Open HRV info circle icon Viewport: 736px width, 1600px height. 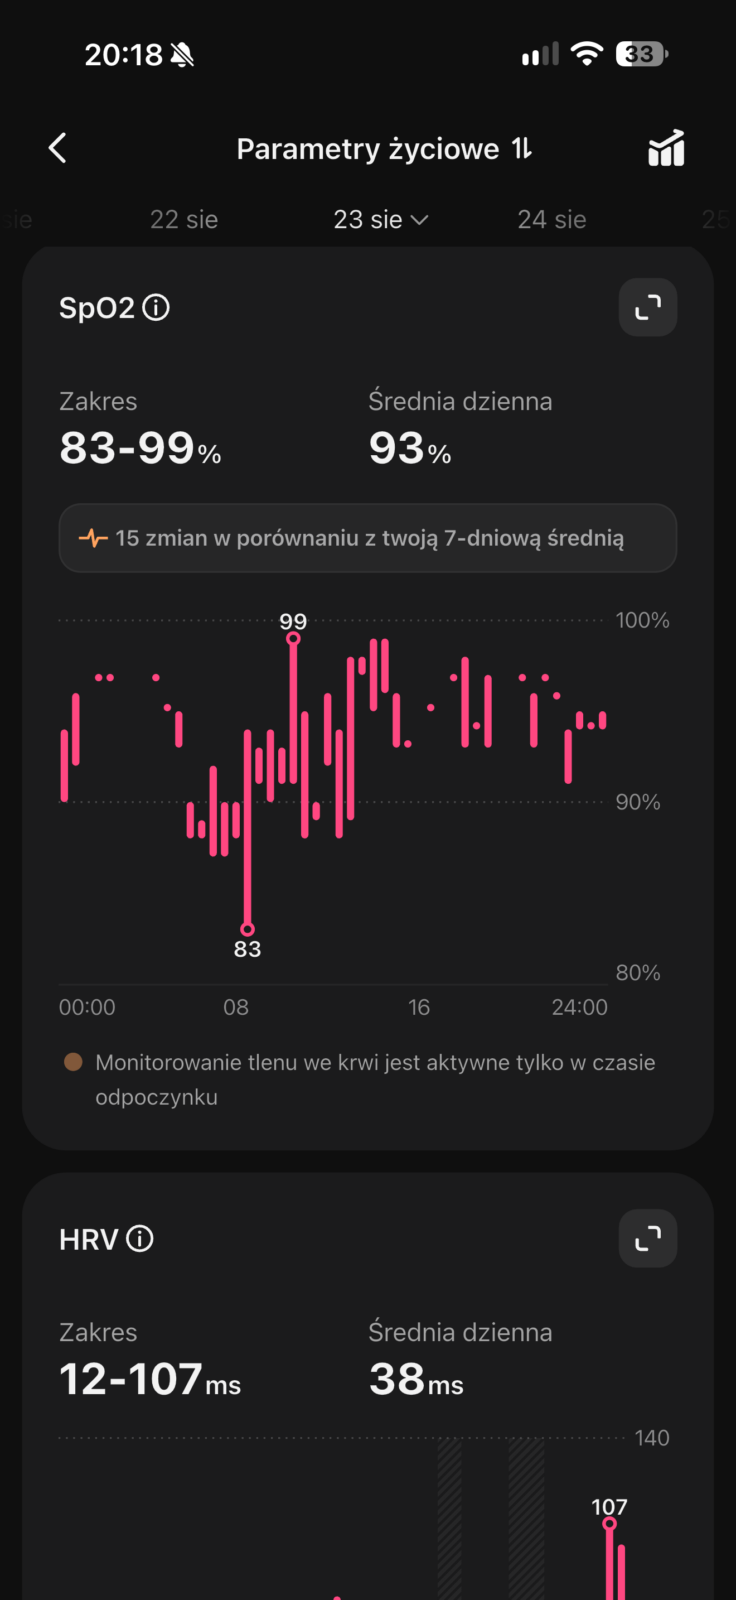click(140, 1239)
